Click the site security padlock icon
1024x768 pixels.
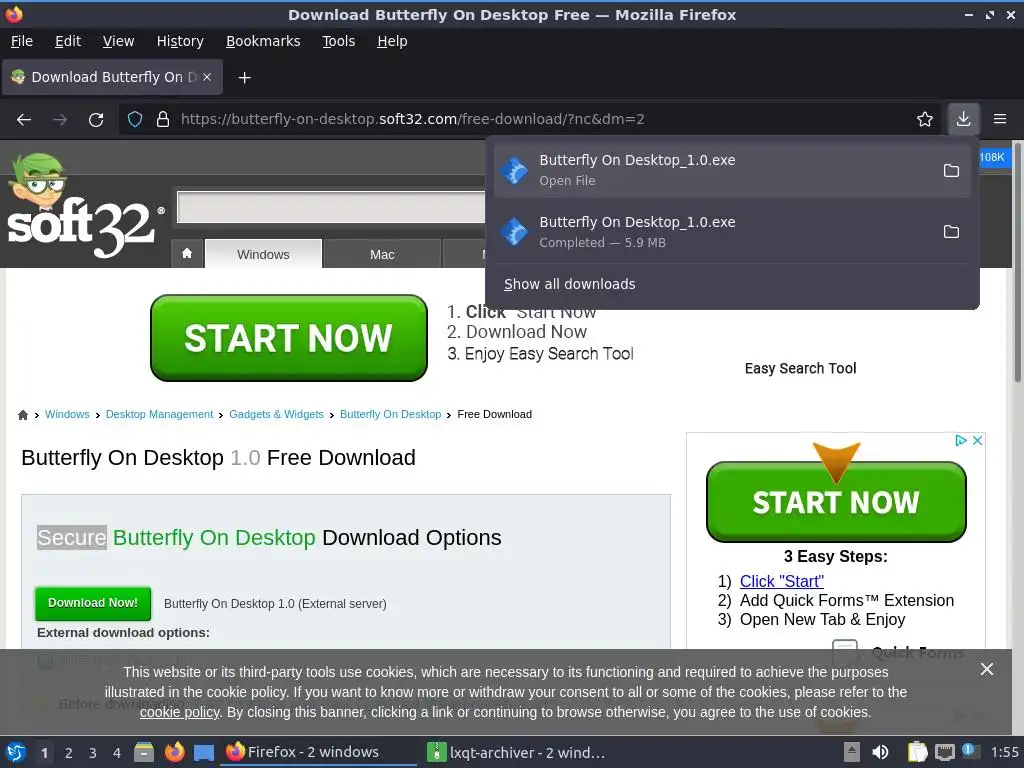click(x=163, y=120)
